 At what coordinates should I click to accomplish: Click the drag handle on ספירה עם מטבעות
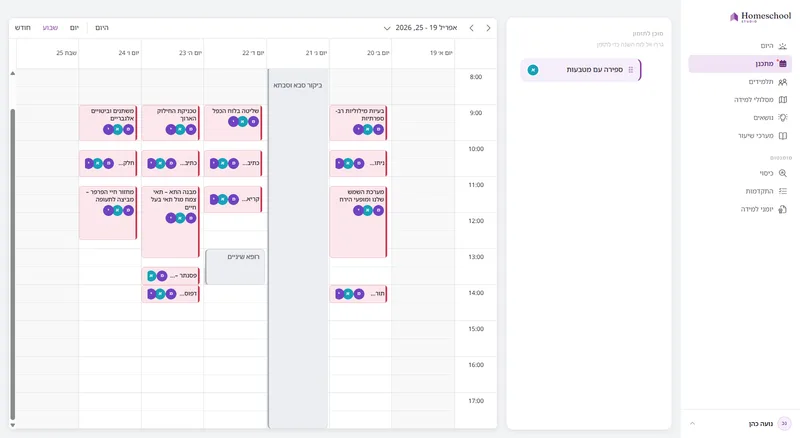631,70
